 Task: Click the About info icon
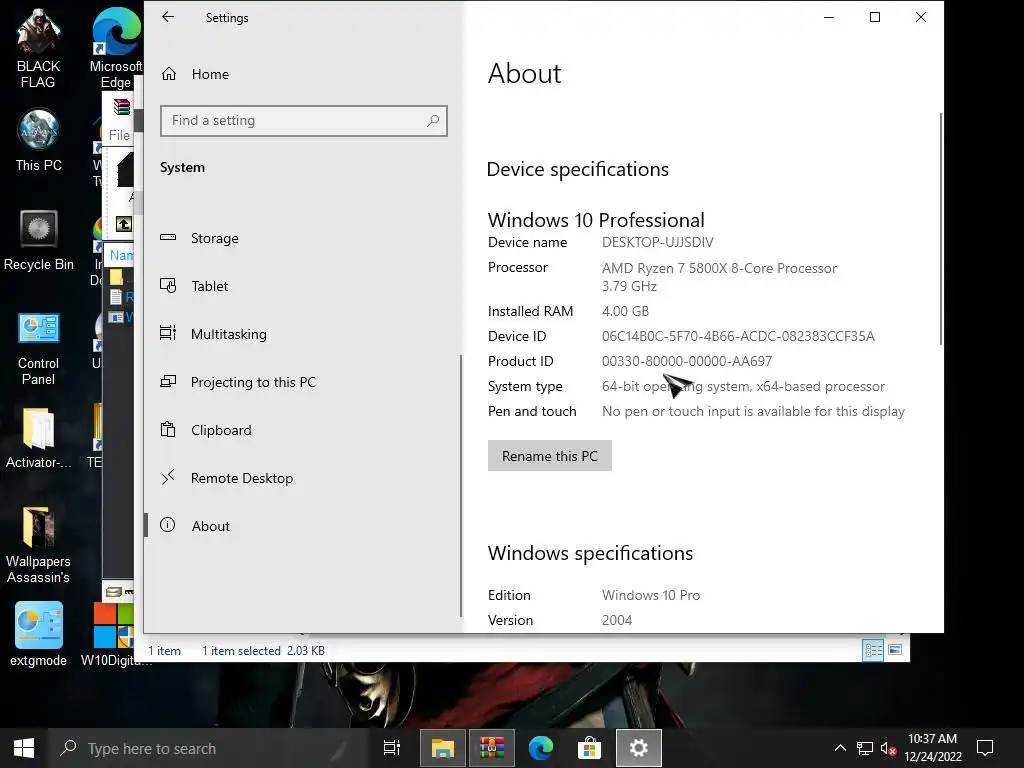click(168, 525)
